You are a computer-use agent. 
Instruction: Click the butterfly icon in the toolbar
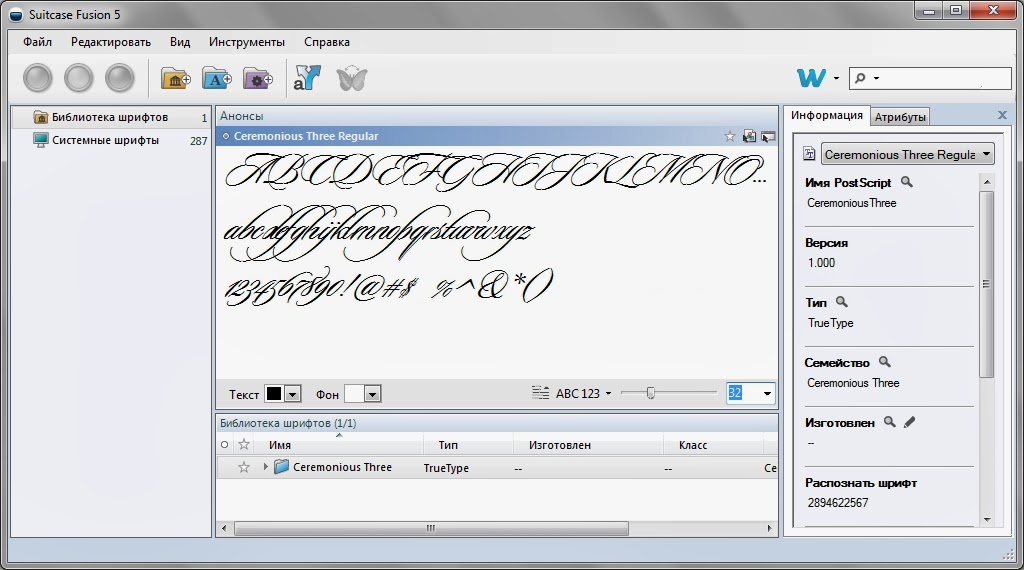point(351,78)
